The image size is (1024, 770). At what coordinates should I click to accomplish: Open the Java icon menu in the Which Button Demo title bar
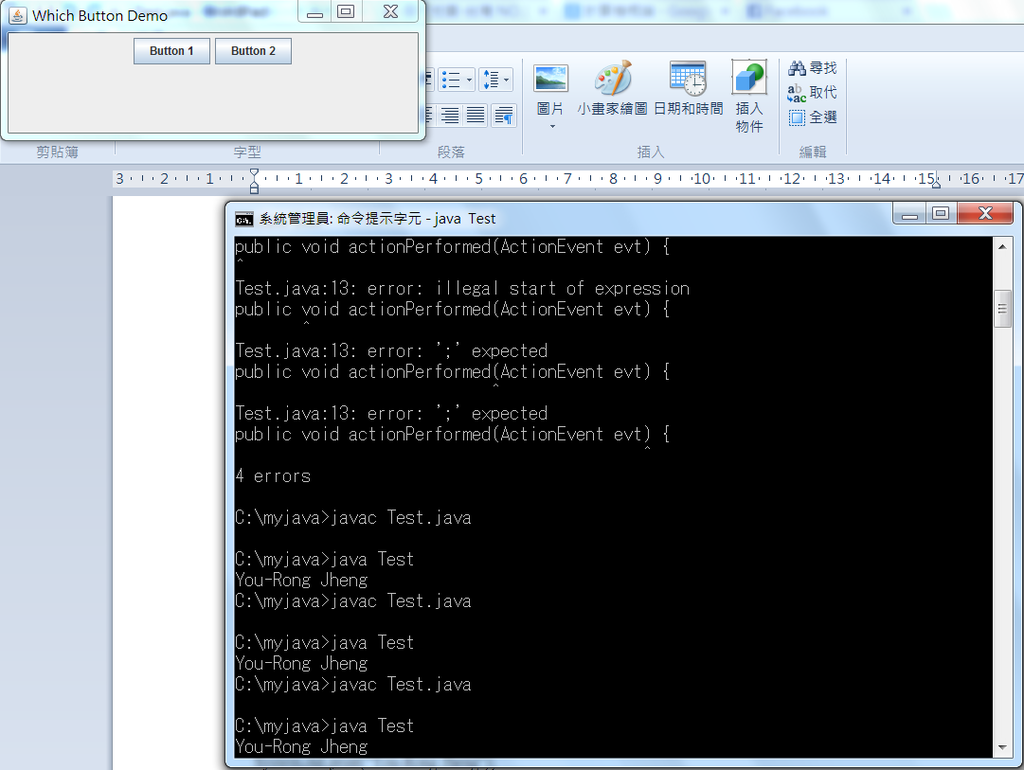tap(18, 15)
